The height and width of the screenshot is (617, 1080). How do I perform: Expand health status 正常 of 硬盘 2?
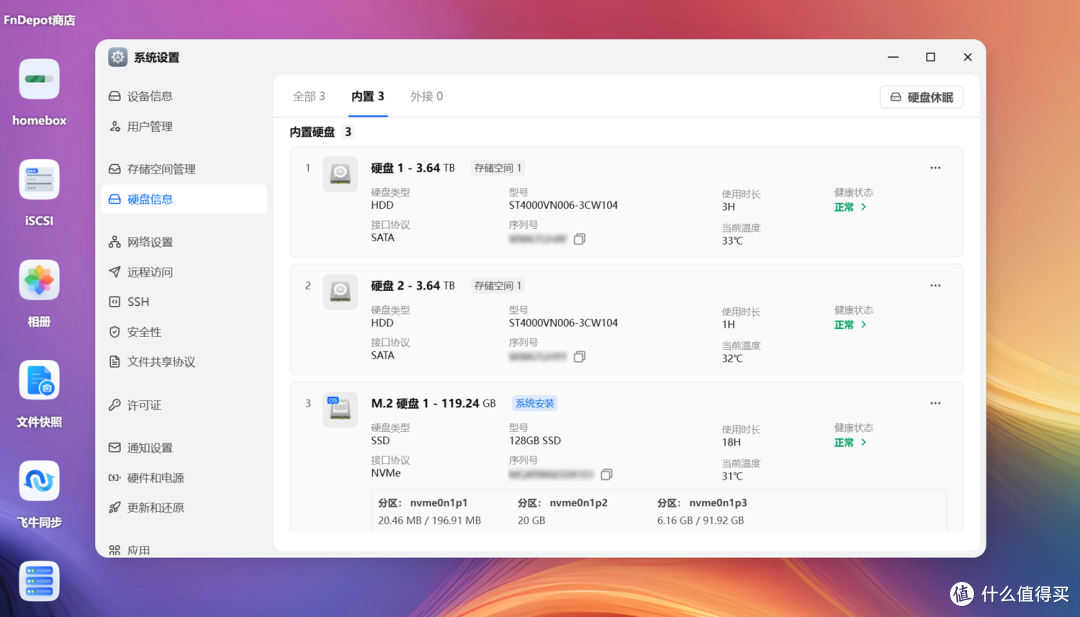(850, 324)
